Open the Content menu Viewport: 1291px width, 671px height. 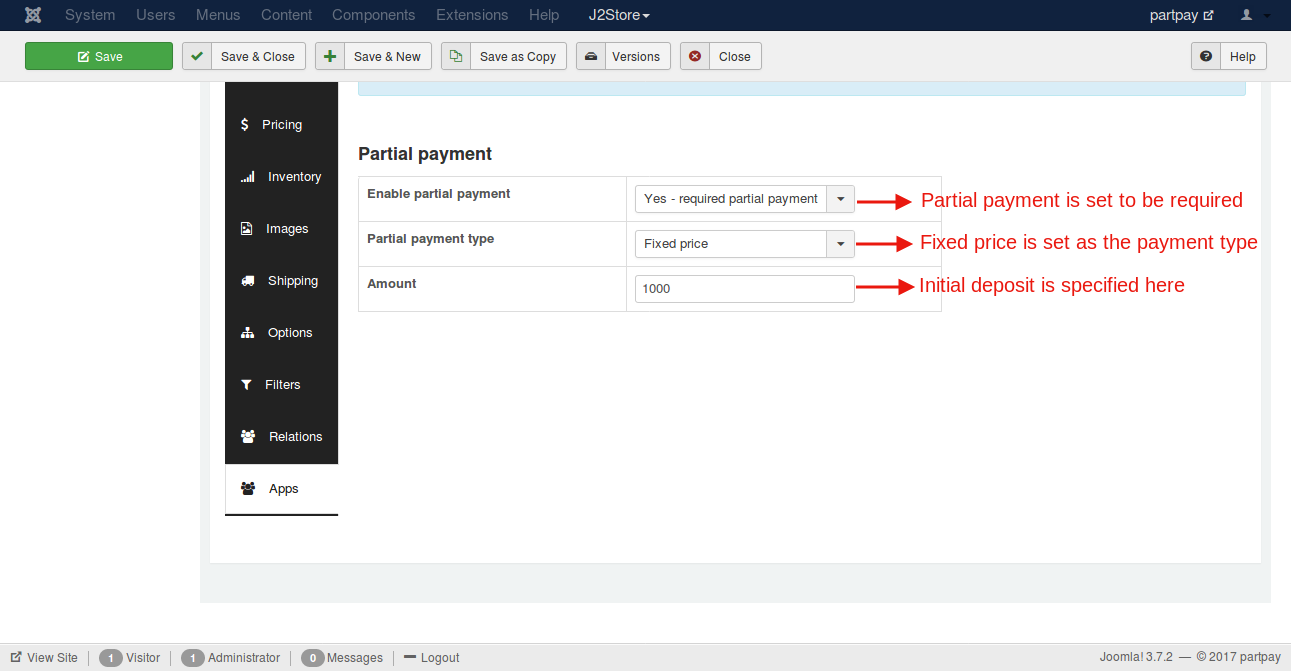[286, 15]
